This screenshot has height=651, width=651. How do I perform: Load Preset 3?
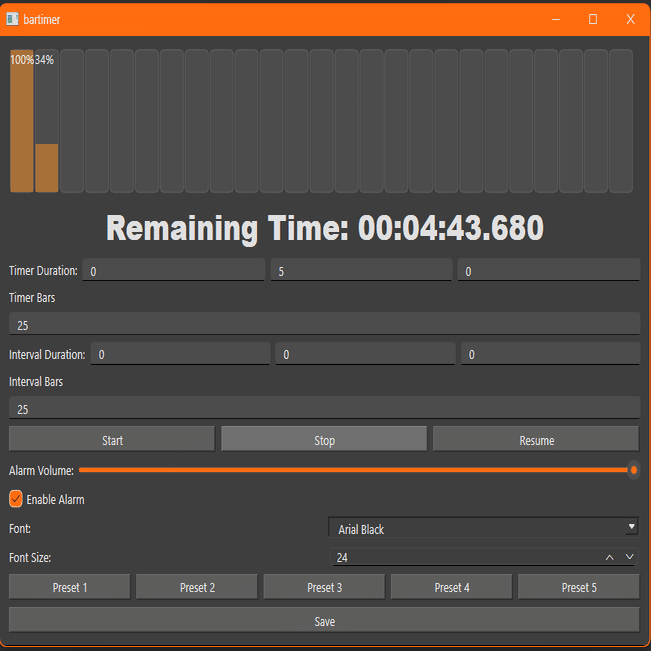click(324, 587)
